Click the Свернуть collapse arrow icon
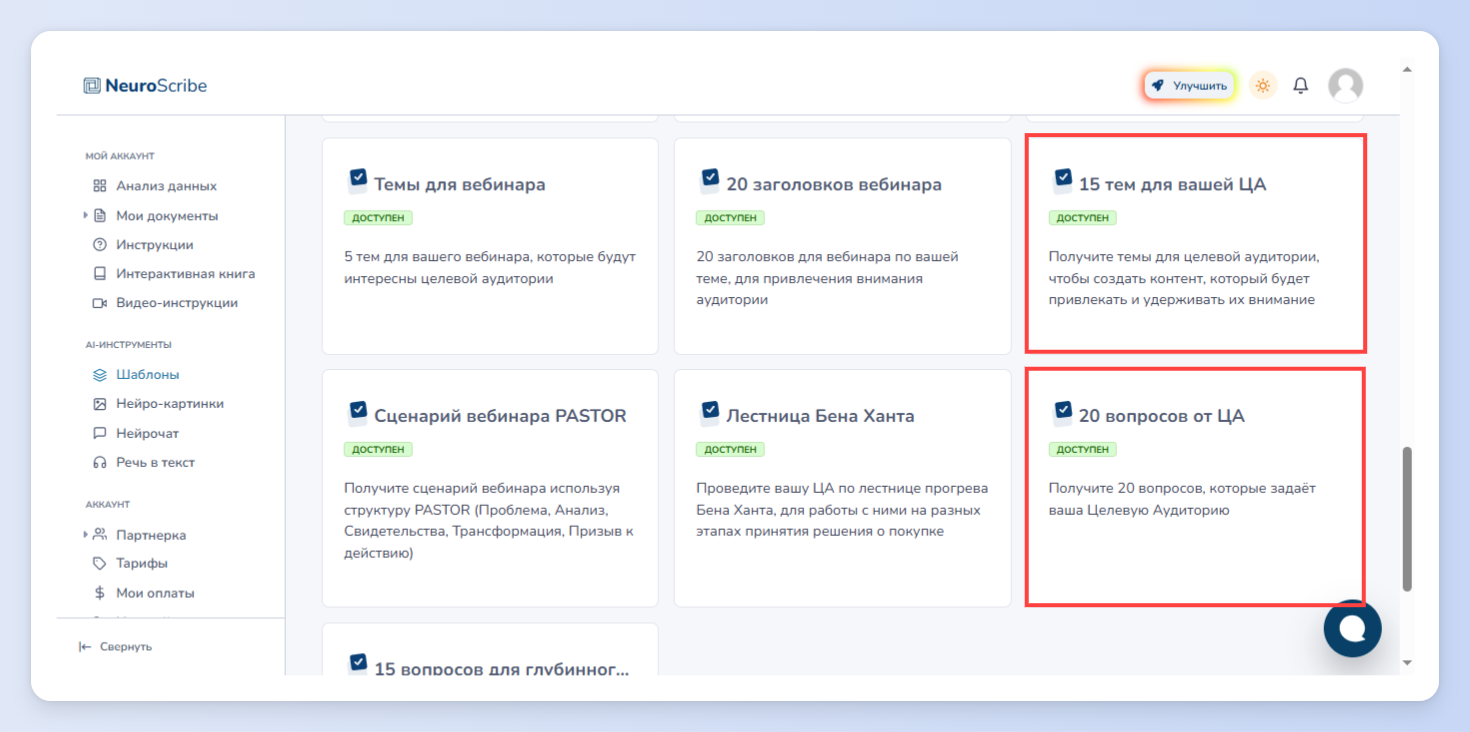The height and width of the screenshot is (732, 1470). (x=85, y=647)
